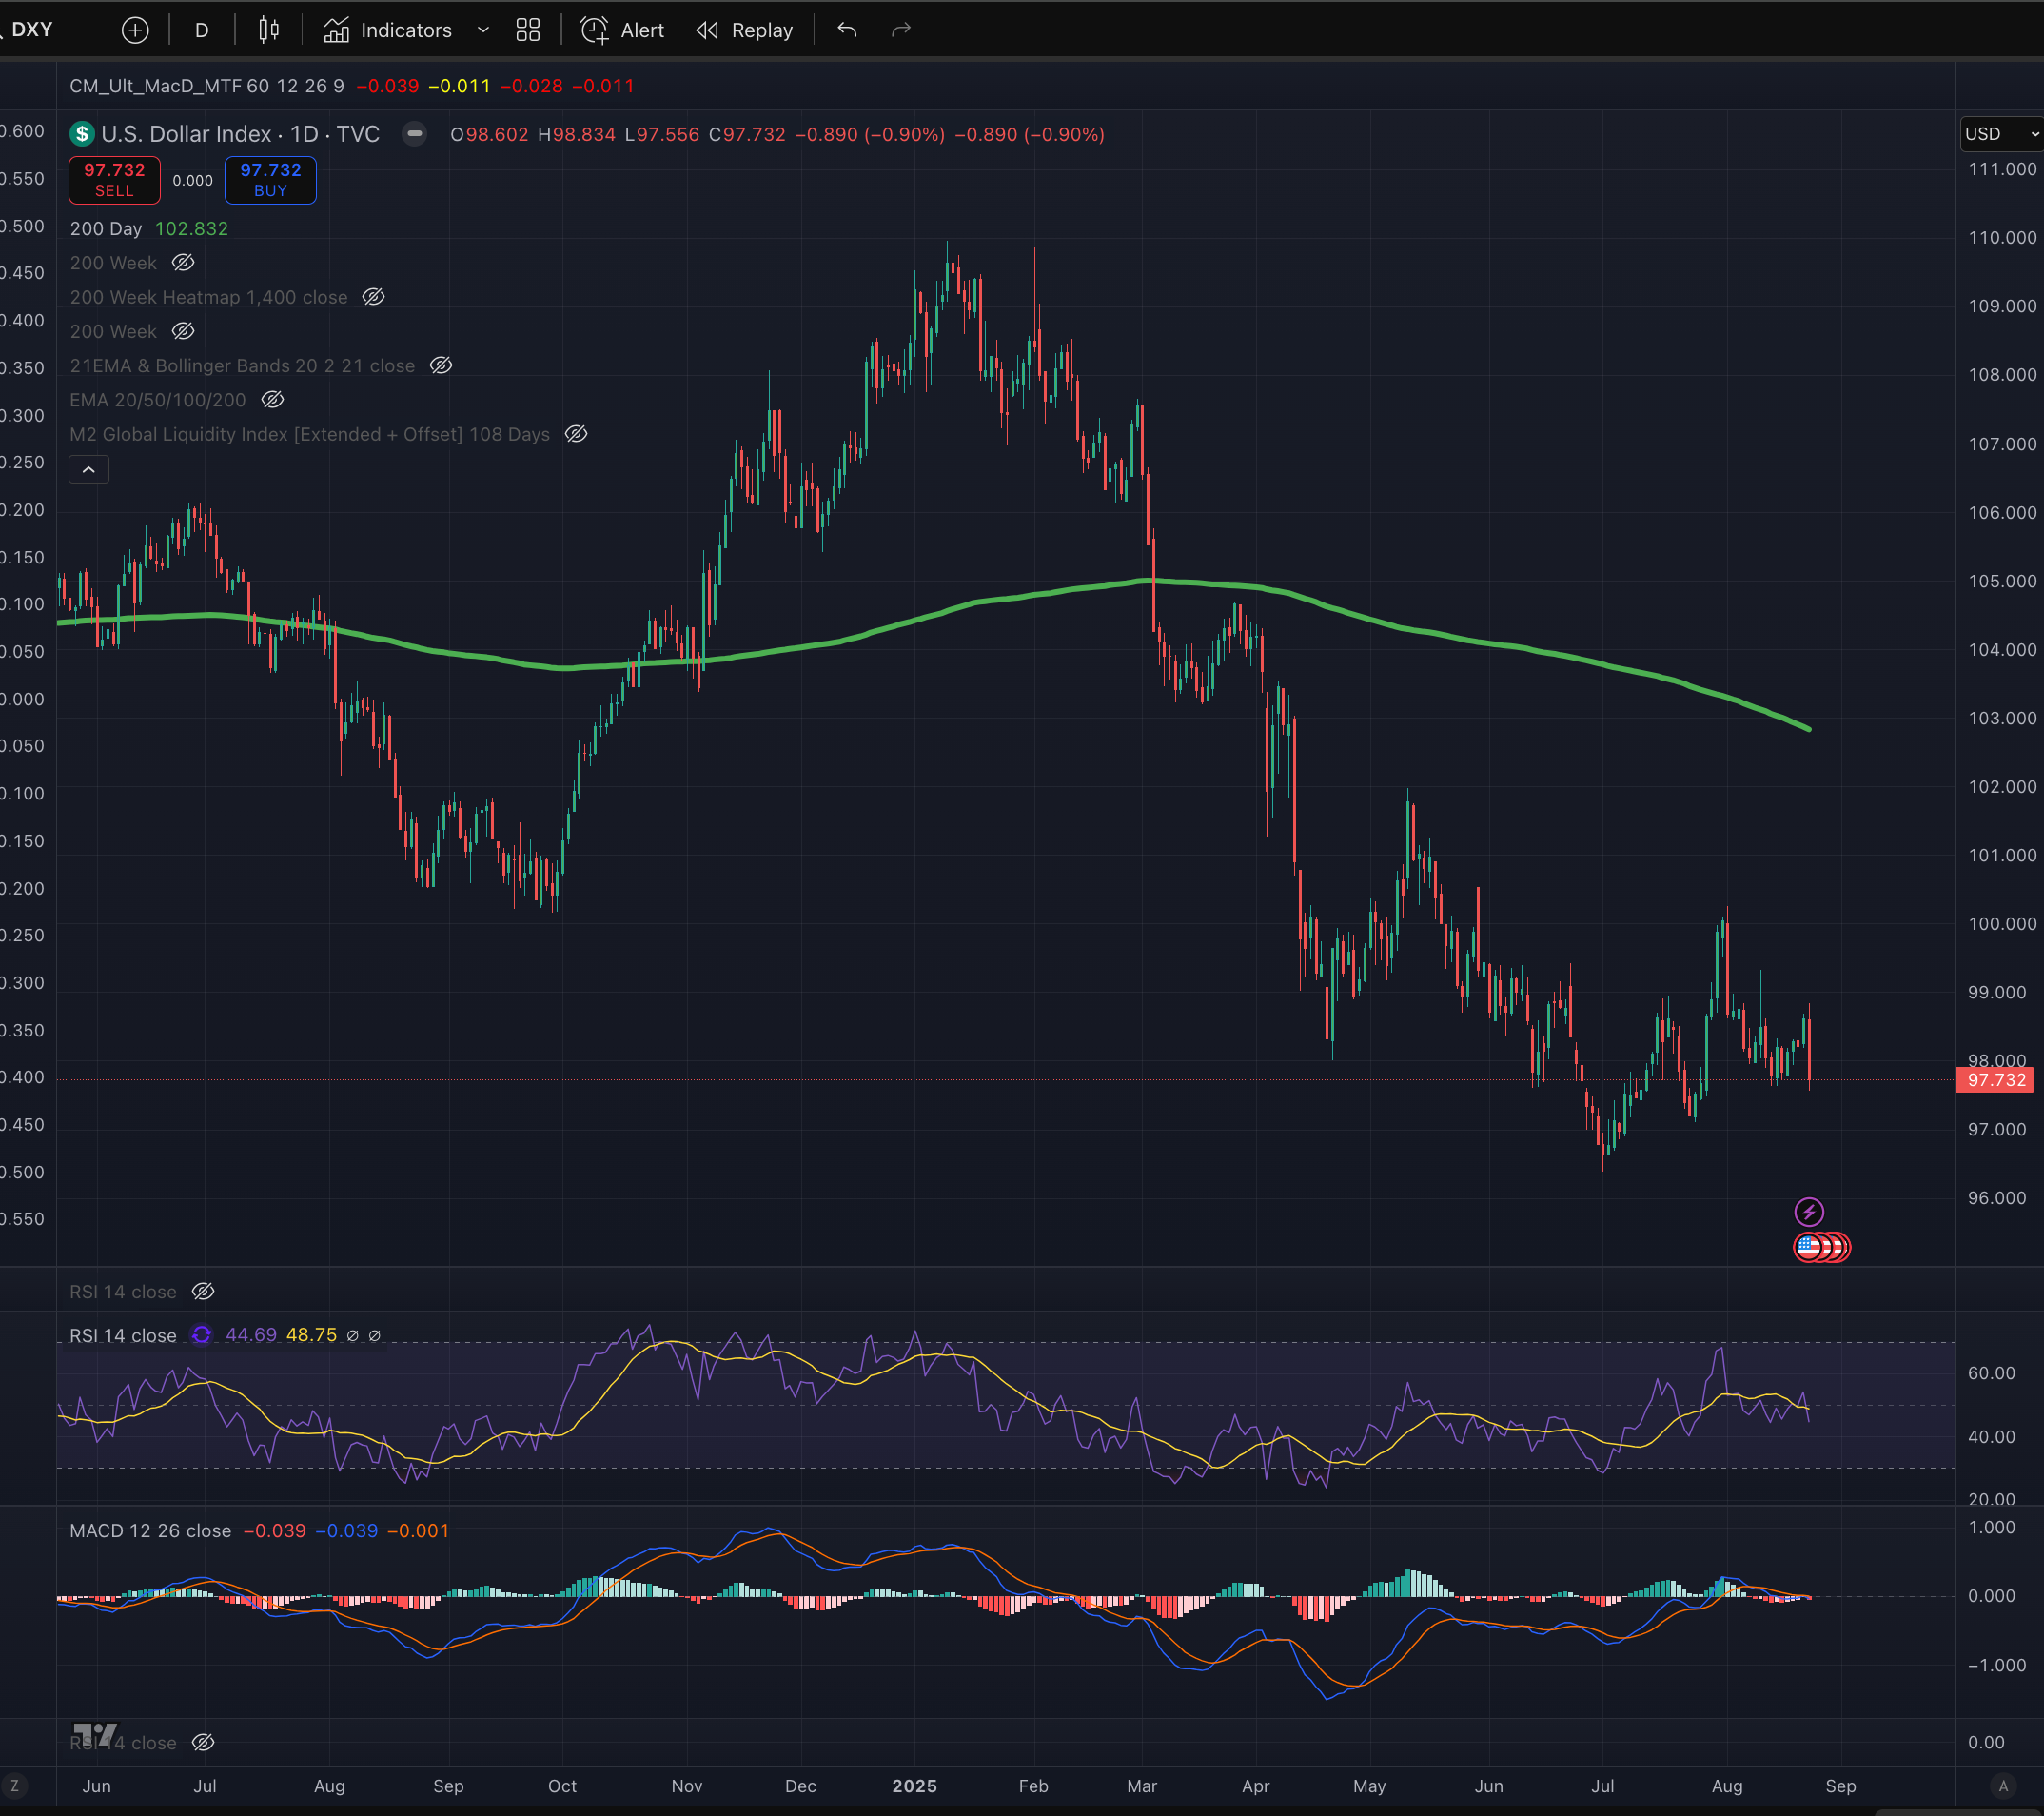Click the RSI purple circular refresh icon
Screen dimensions: 2044x1816
tap(202, 1335)
